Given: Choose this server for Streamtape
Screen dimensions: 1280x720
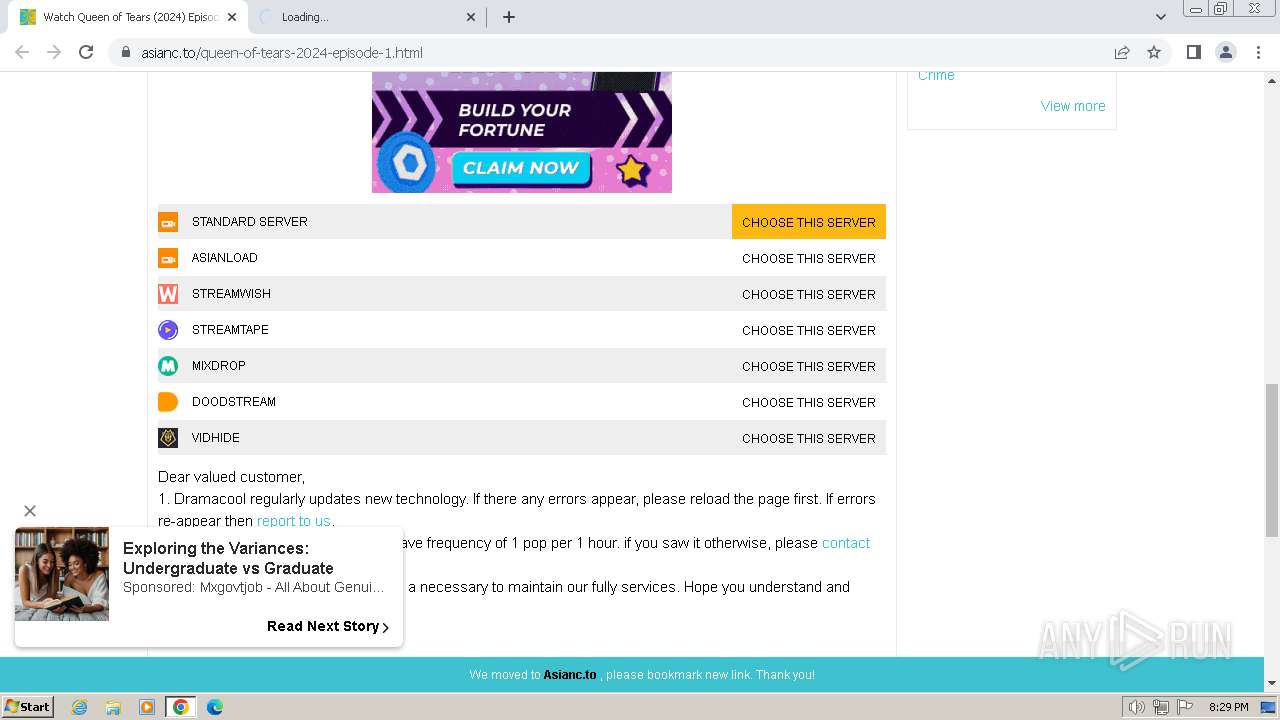Looking at the screenshot, I should [809, 330].
